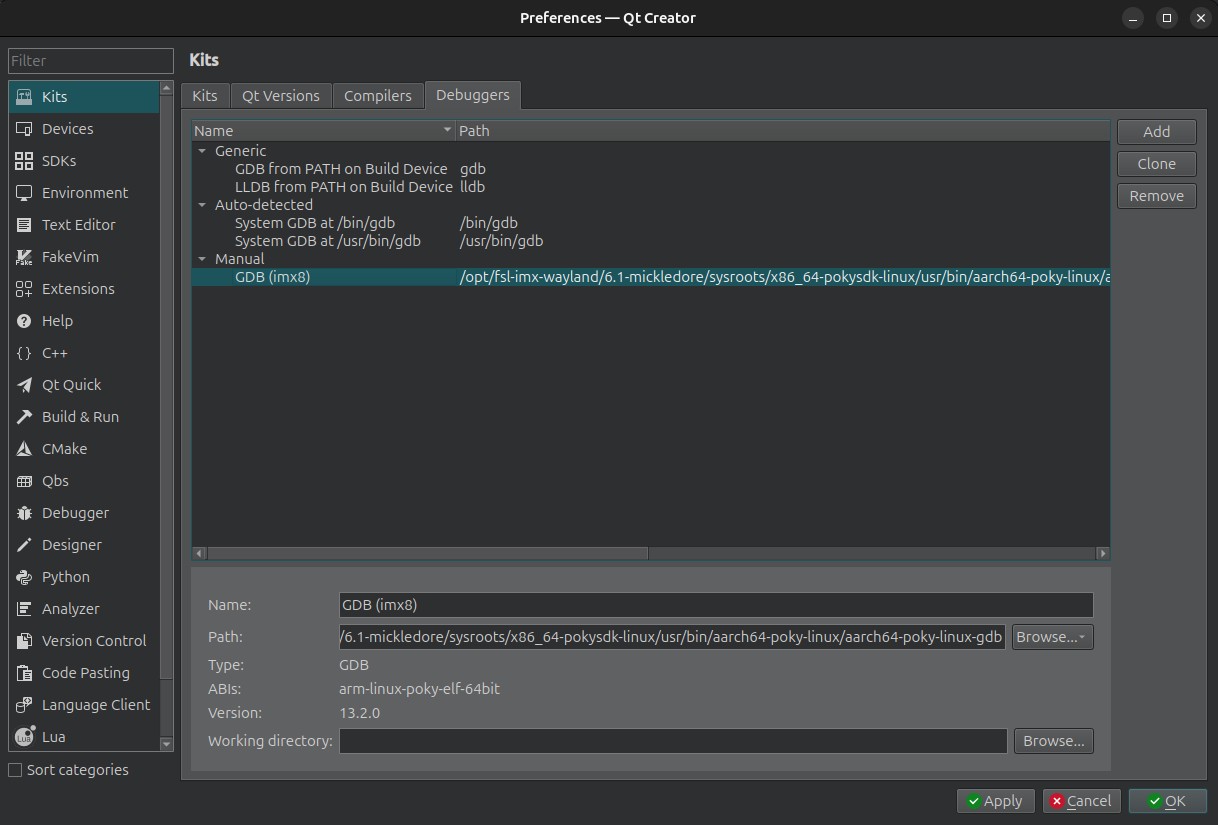Select the CMake triangle icon
Viewport: 1218px width, 825px height.
click(x=24, y=449)
